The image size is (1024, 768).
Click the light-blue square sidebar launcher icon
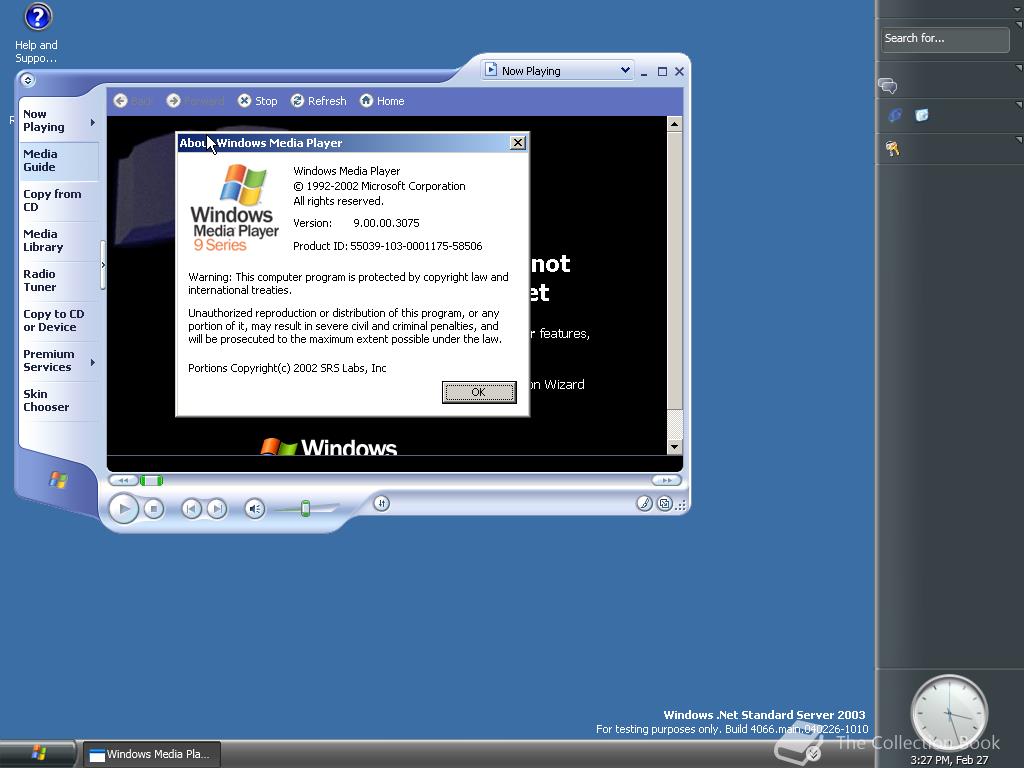[921, 116]
